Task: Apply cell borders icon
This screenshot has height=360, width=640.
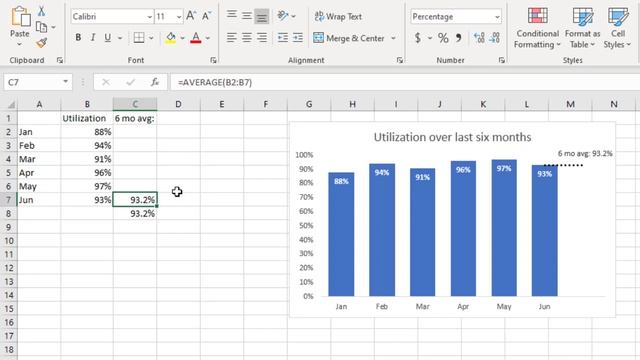Action: point(139,38)
